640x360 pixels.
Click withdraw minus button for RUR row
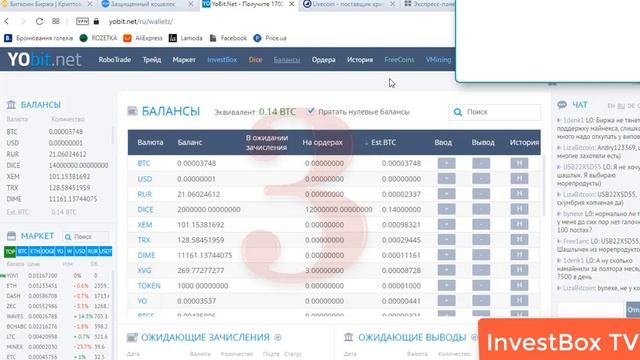[x=481, y=193]
